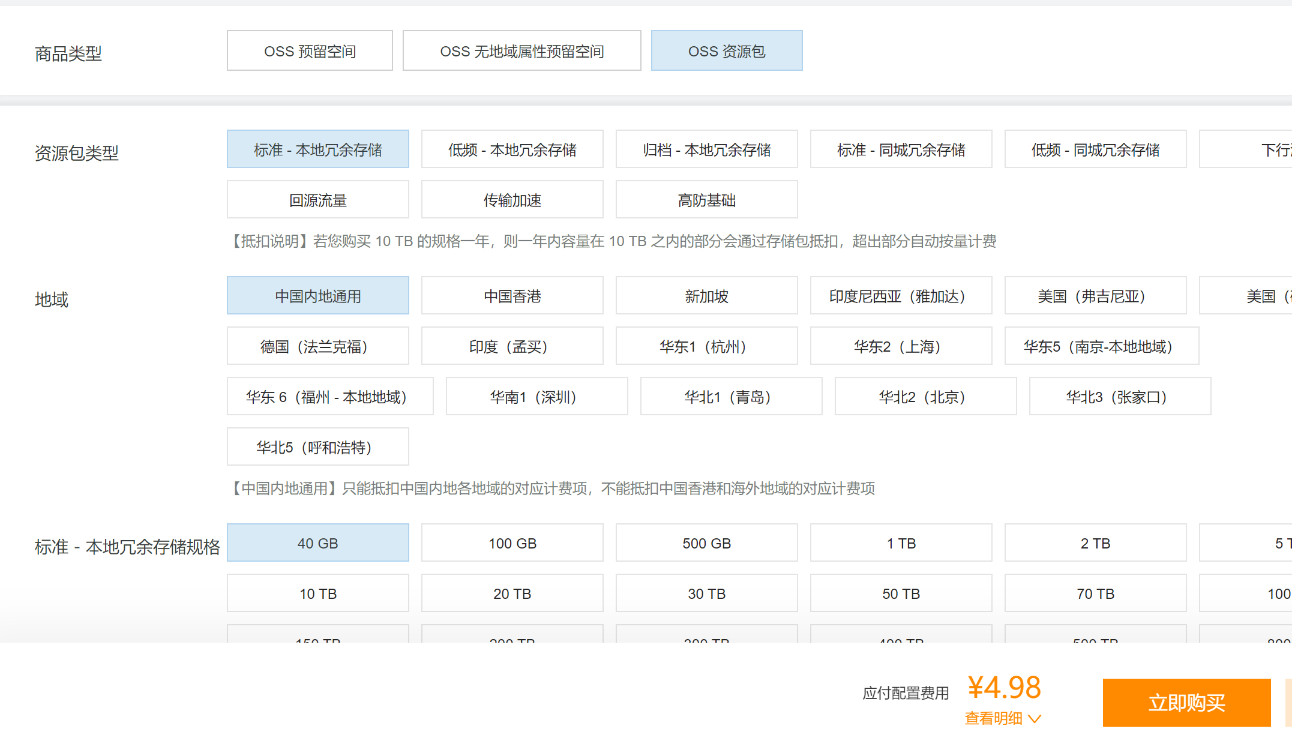Click the 中国内地通用 restriction note
The image size is (1292, 729).
click(x=552, y=488)
